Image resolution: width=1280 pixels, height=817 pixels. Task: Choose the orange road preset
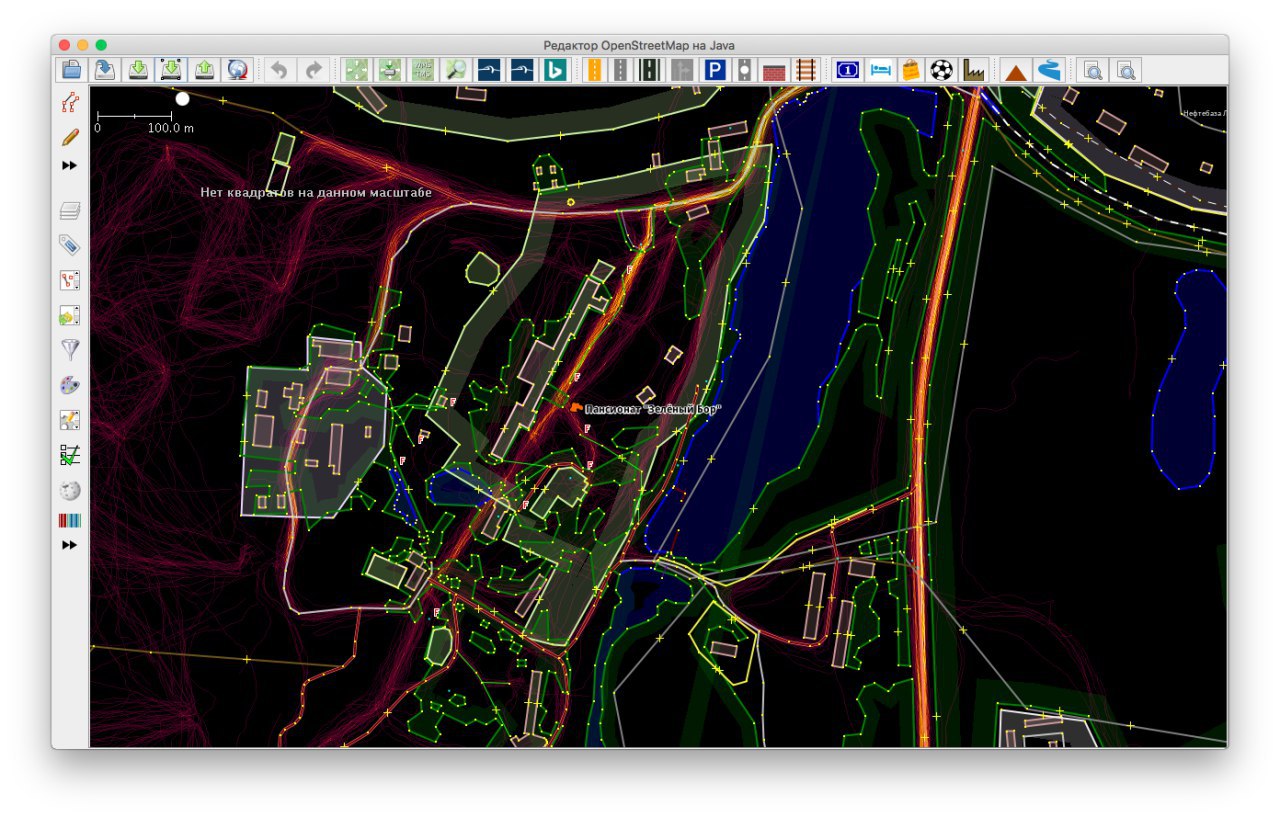(595, 69)
